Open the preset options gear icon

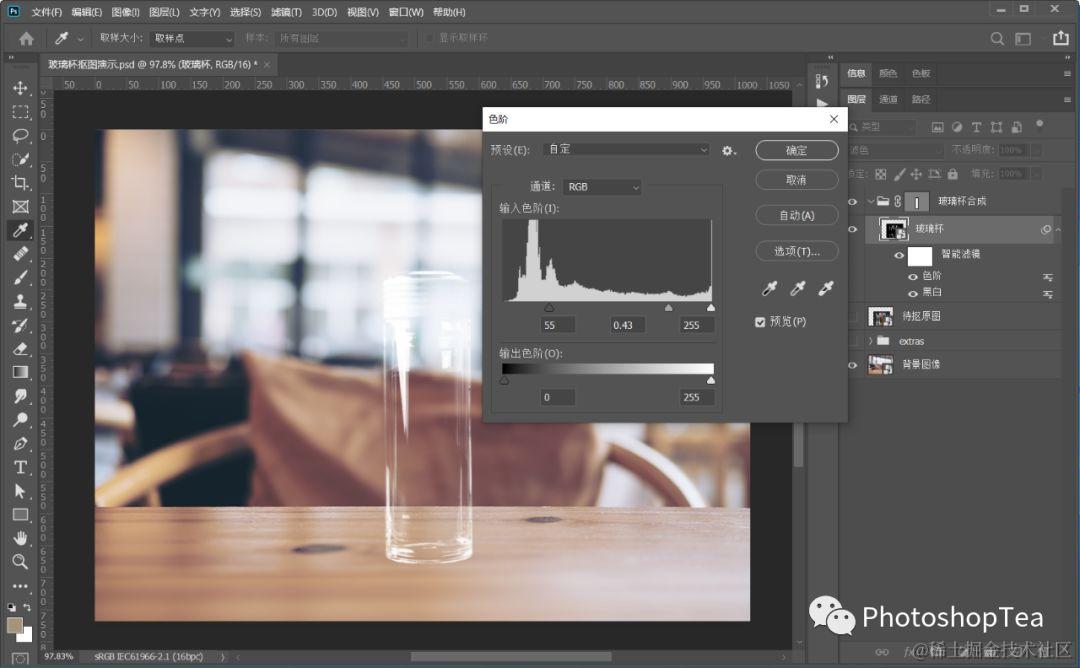728,150
